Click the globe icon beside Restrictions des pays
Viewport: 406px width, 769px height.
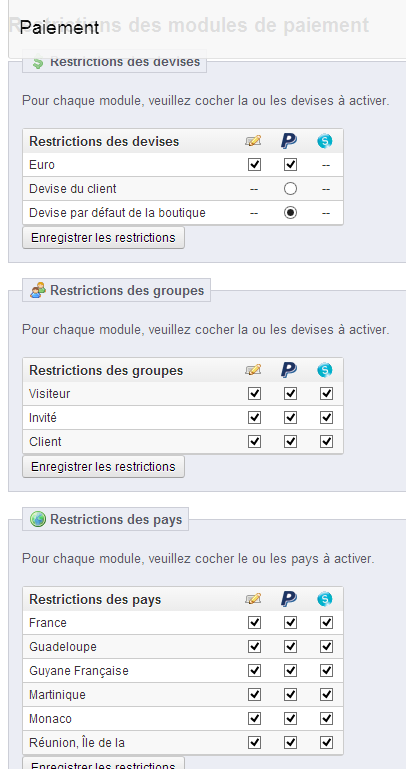[x=38, y=519]
